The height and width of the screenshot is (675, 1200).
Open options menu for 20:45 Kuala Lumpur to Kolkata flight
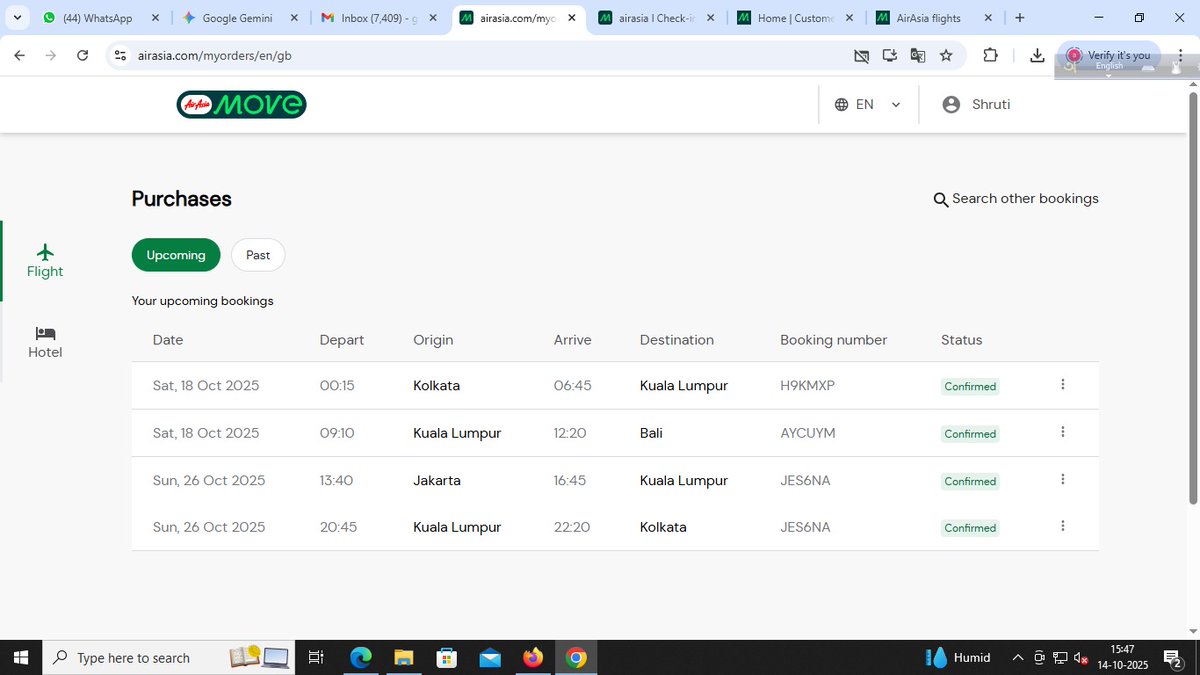pyautogui.click(x=1062, y=526)
